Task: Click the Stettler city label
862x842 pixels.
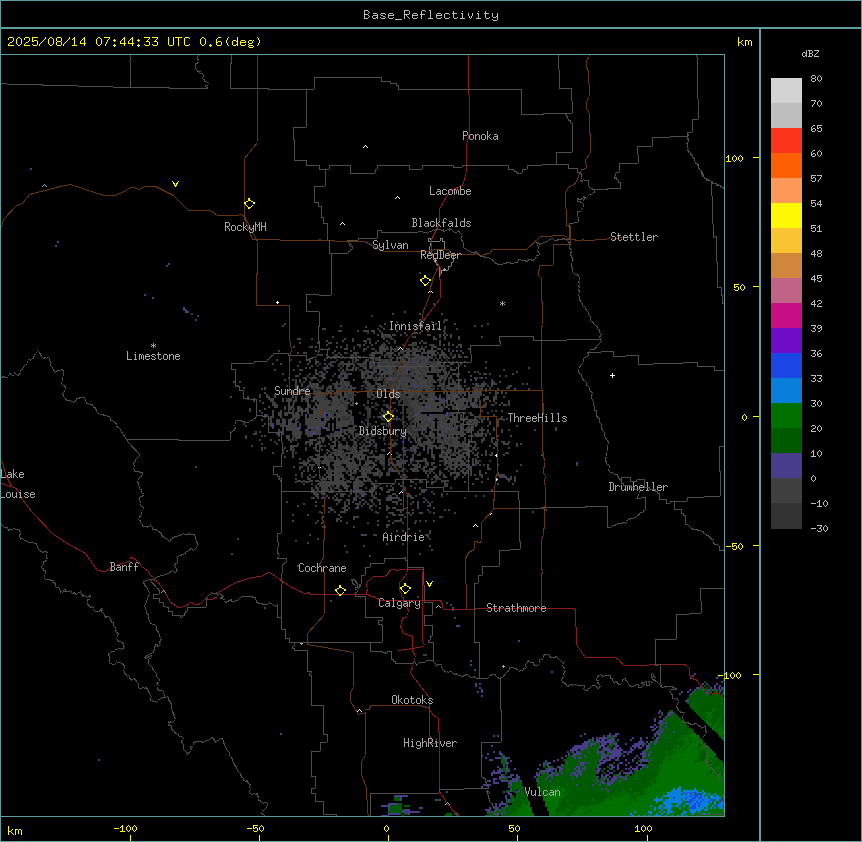Action: (x=634, y=237)
